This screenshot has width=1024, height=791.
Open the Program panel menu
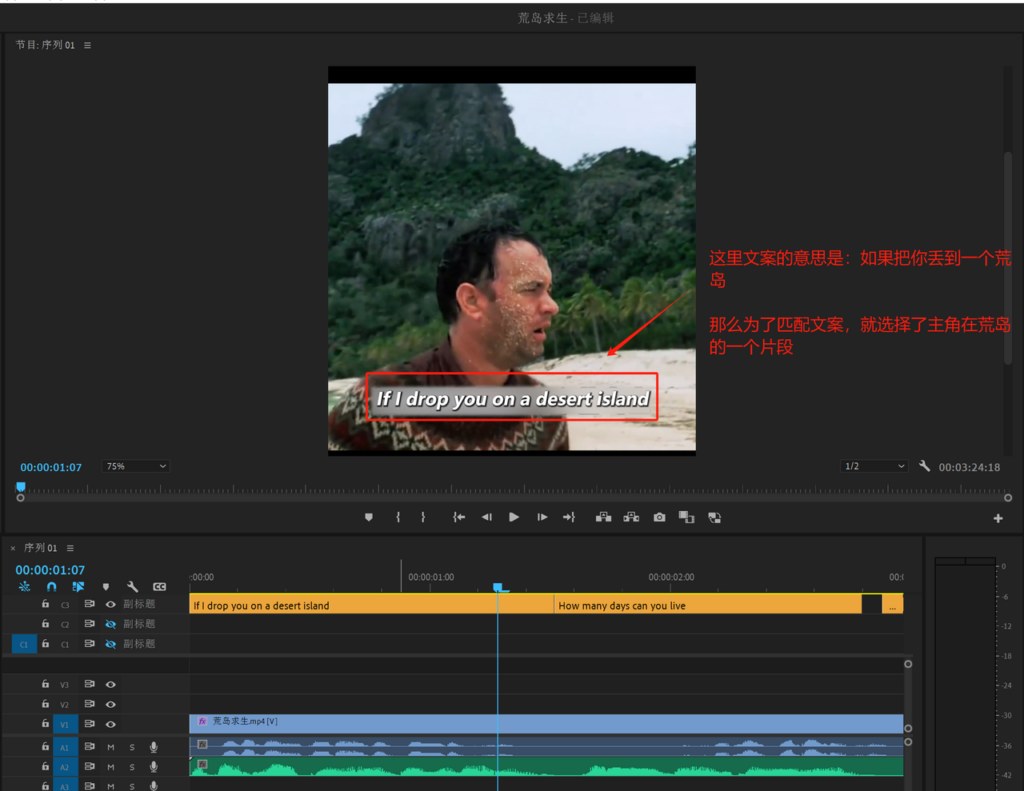88,45
